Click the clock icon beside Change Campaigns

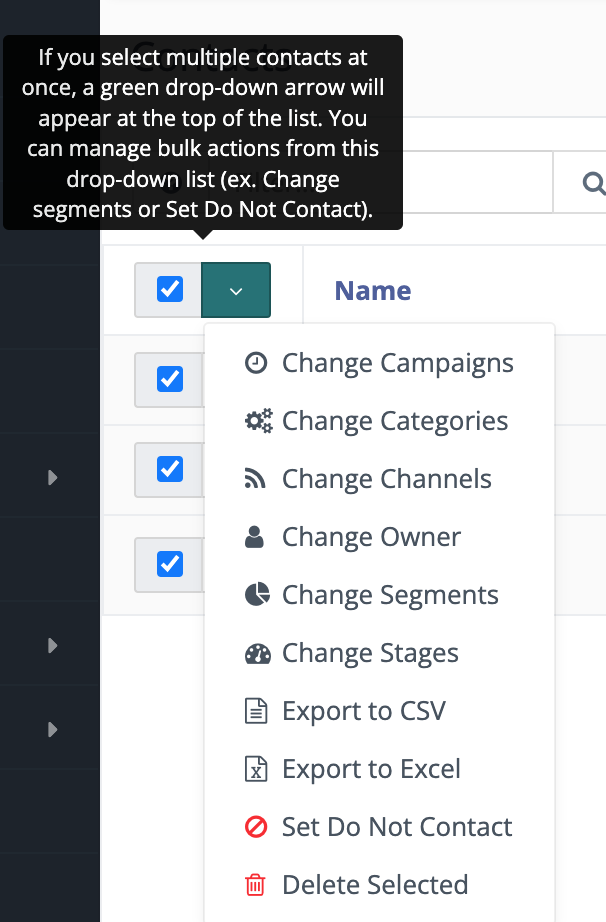(x=256, y=363)
